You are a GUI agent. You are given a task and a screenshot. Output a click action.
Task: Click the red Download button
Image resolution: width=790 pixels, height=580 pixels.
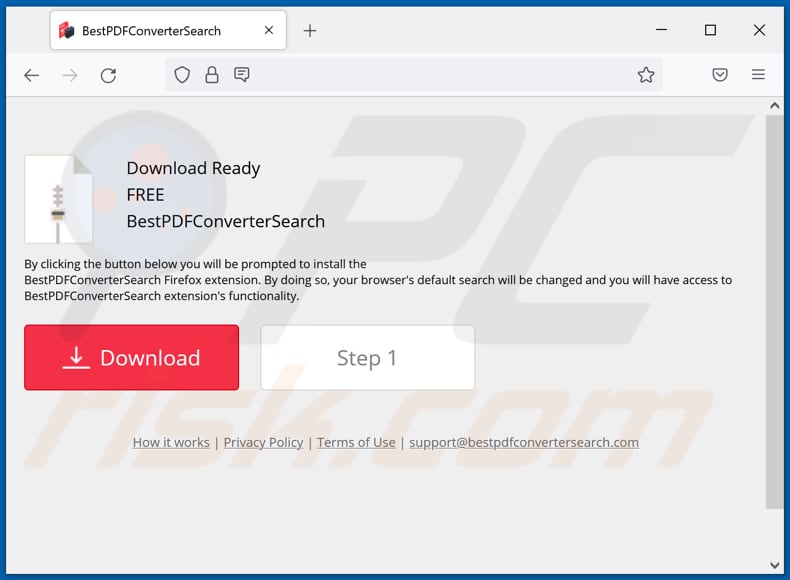pyautogui.click(x=131, y=357)
